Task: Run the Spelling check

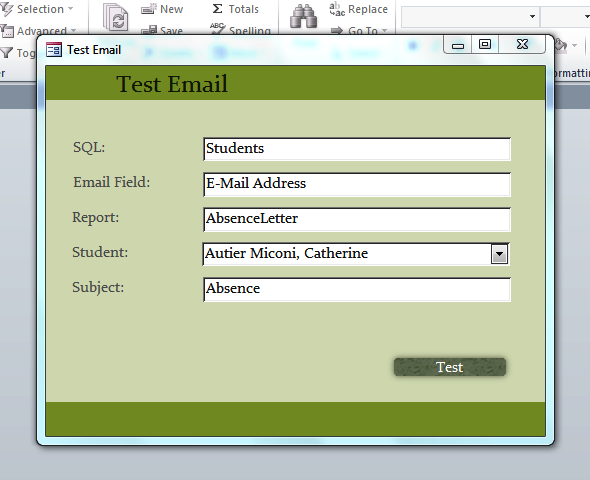Action: (x=241, y=30)
